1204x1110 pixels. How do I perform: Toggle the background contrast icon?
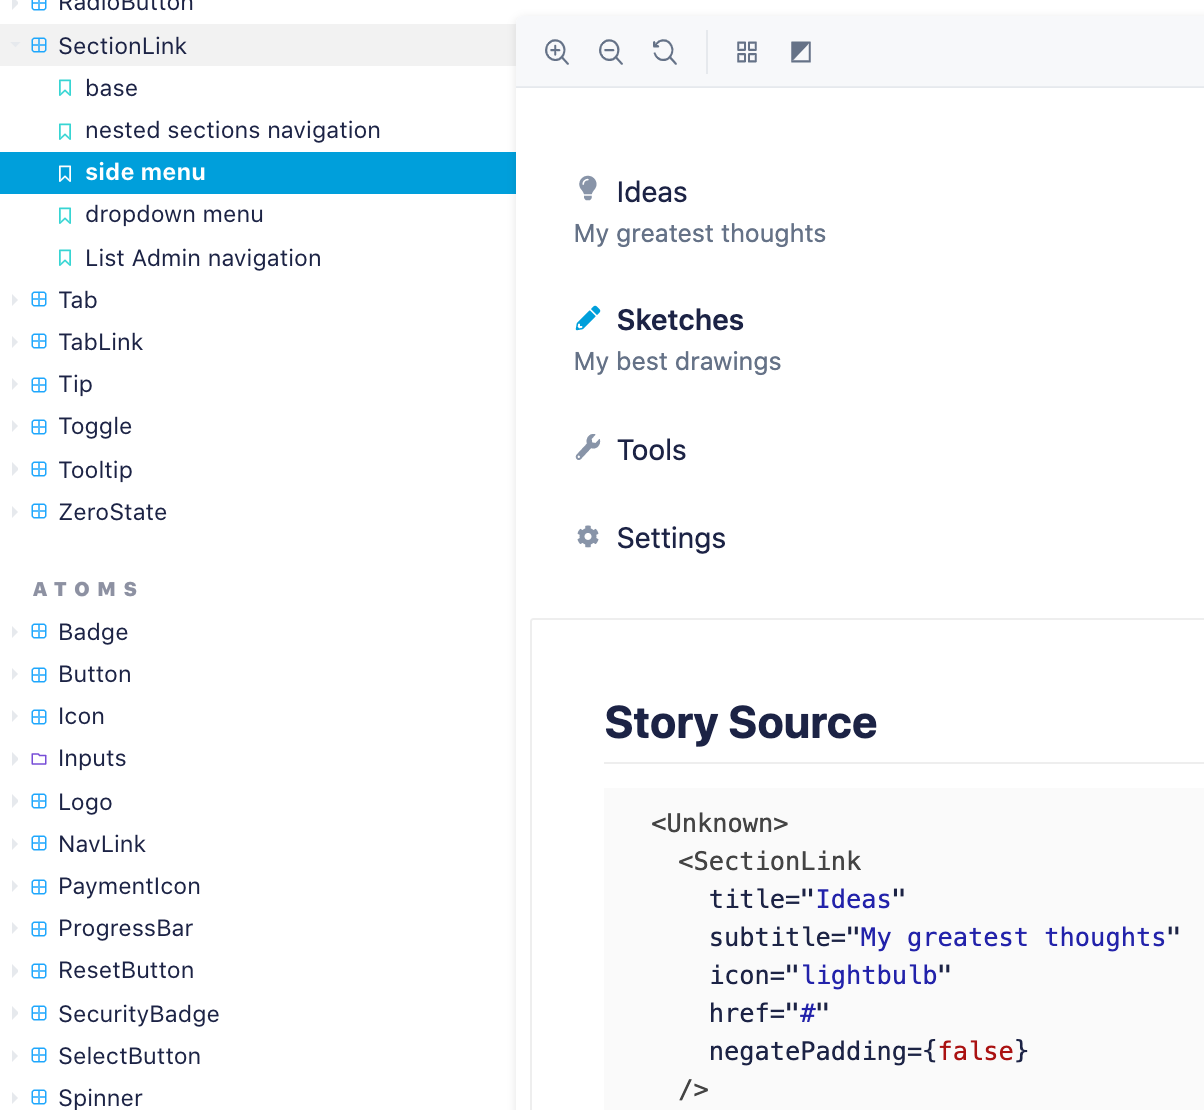click(801, 52)
